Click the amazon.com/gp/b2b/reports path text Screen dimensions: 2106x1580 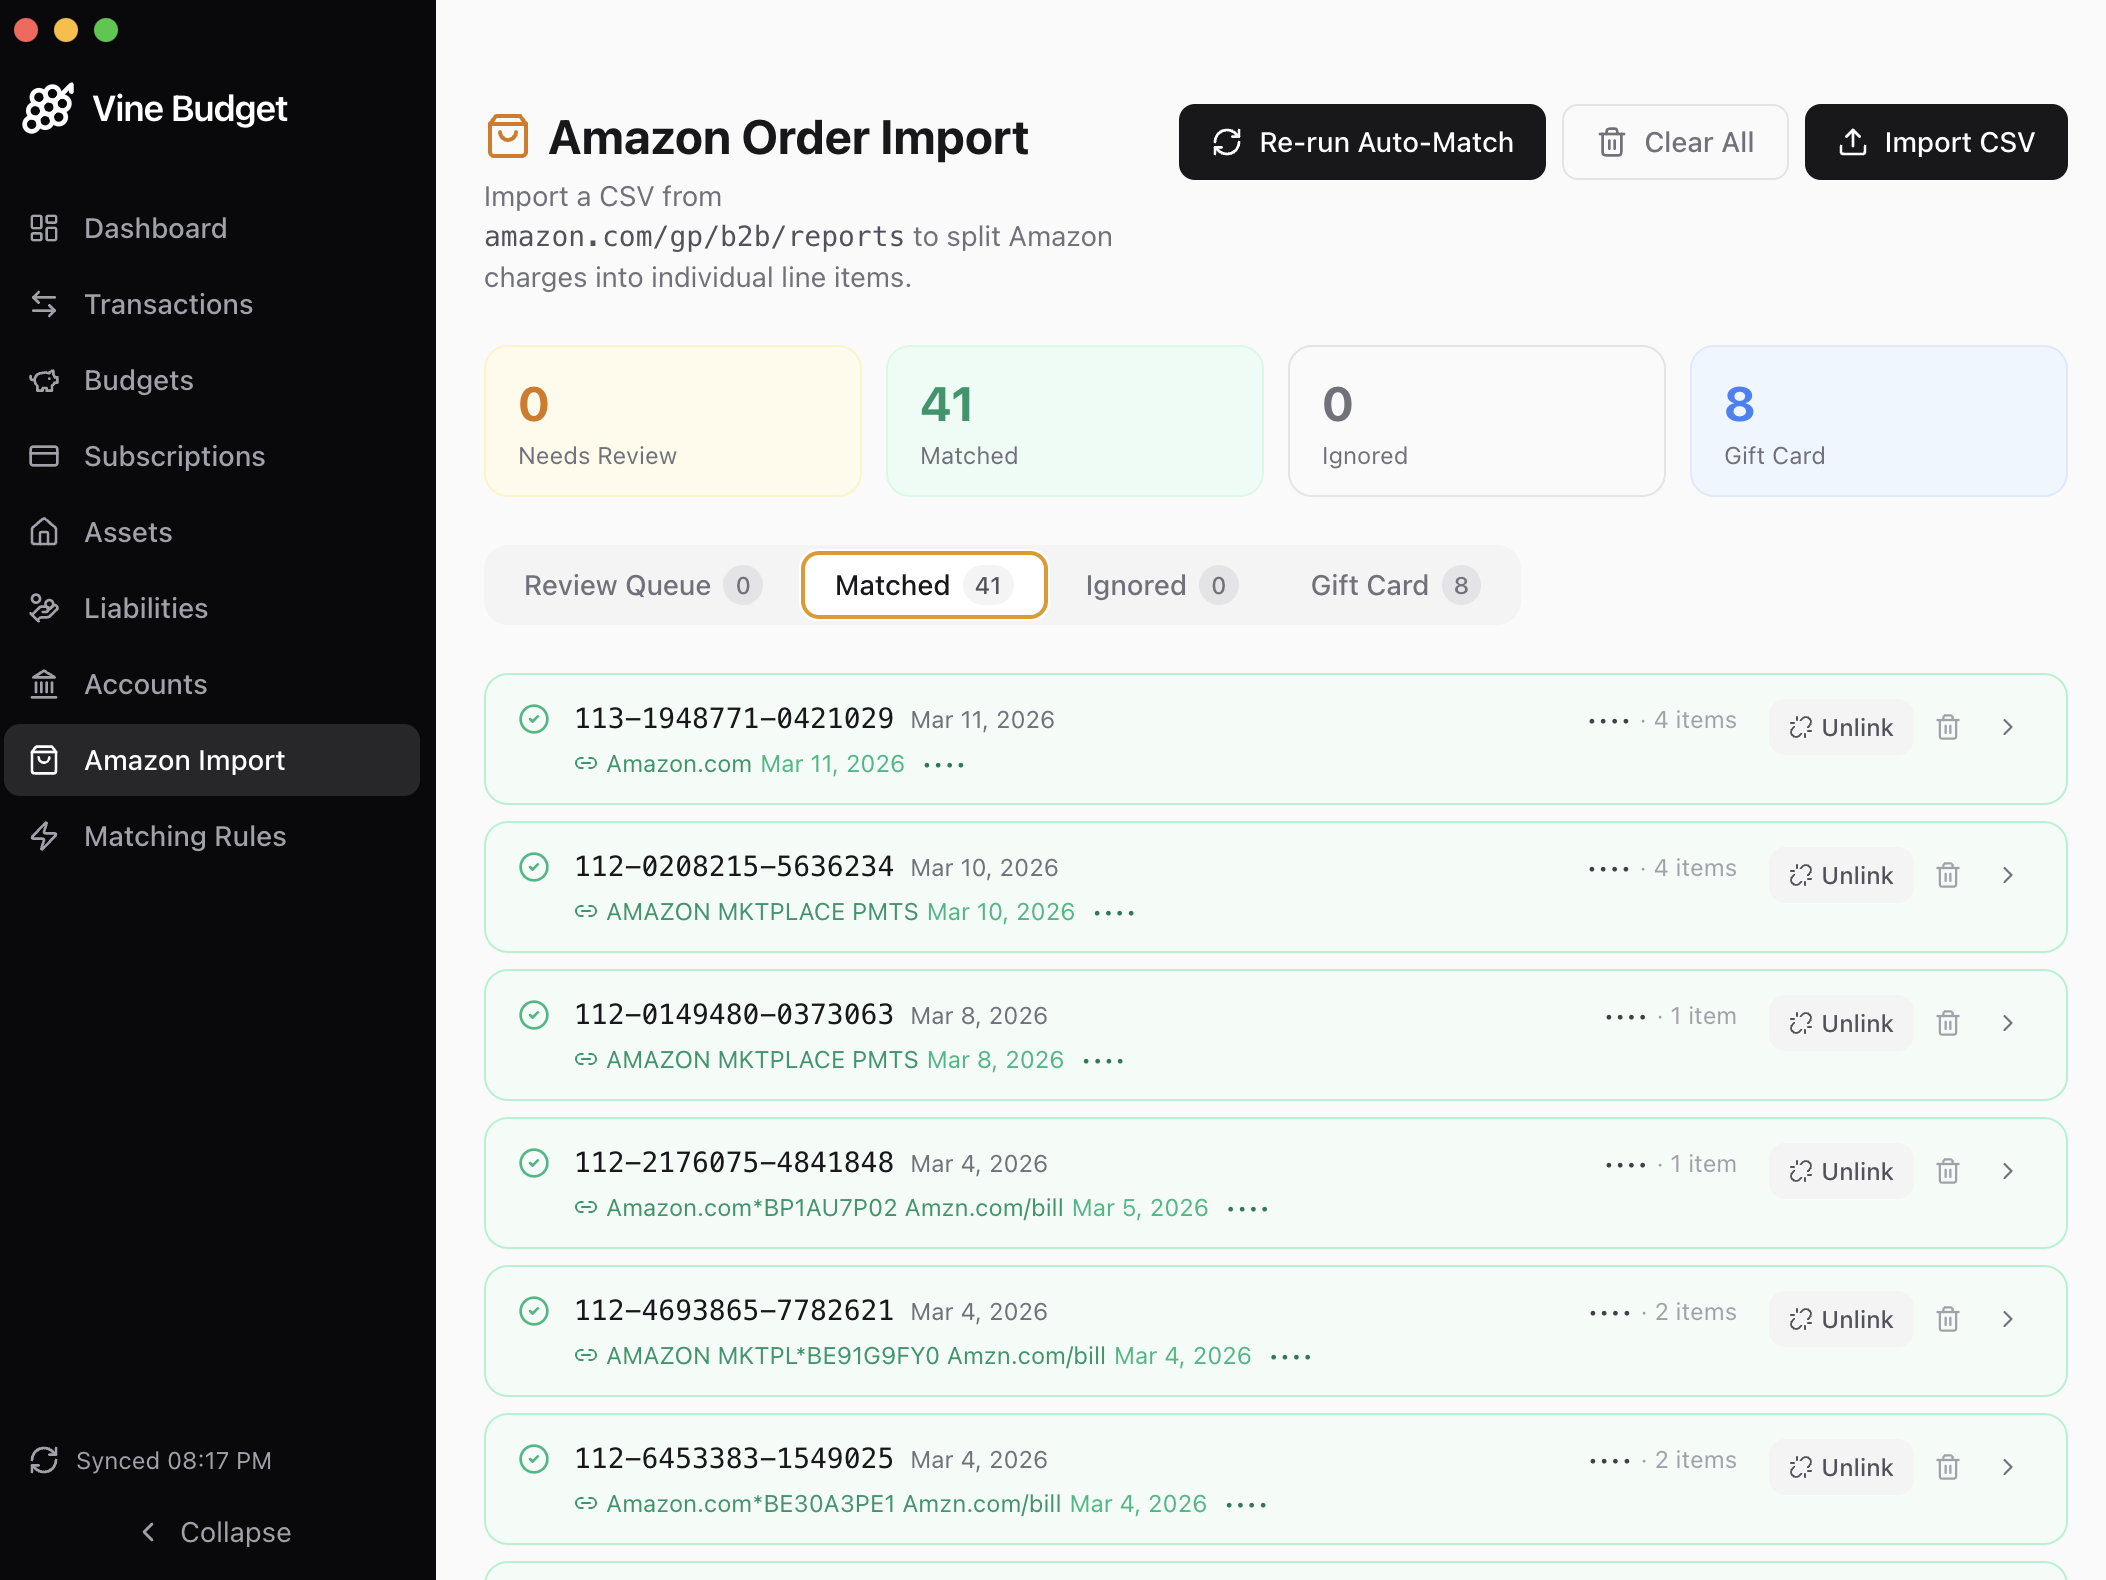[x=694, y=237]
